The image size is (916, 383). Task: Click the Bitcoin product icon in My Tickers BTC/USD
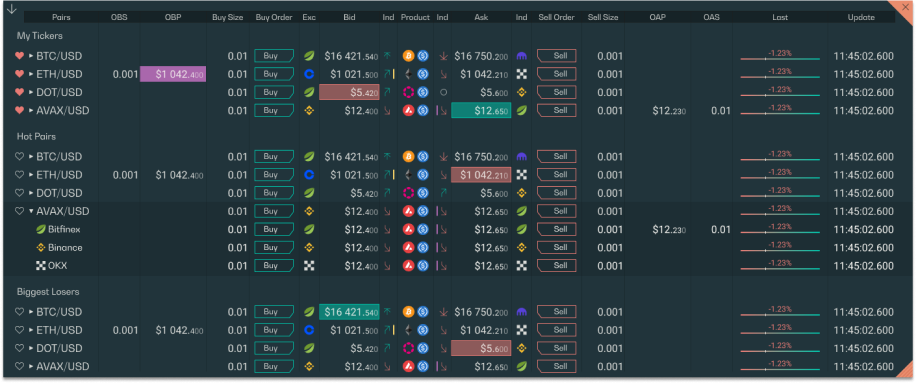(x=408, y=57)
